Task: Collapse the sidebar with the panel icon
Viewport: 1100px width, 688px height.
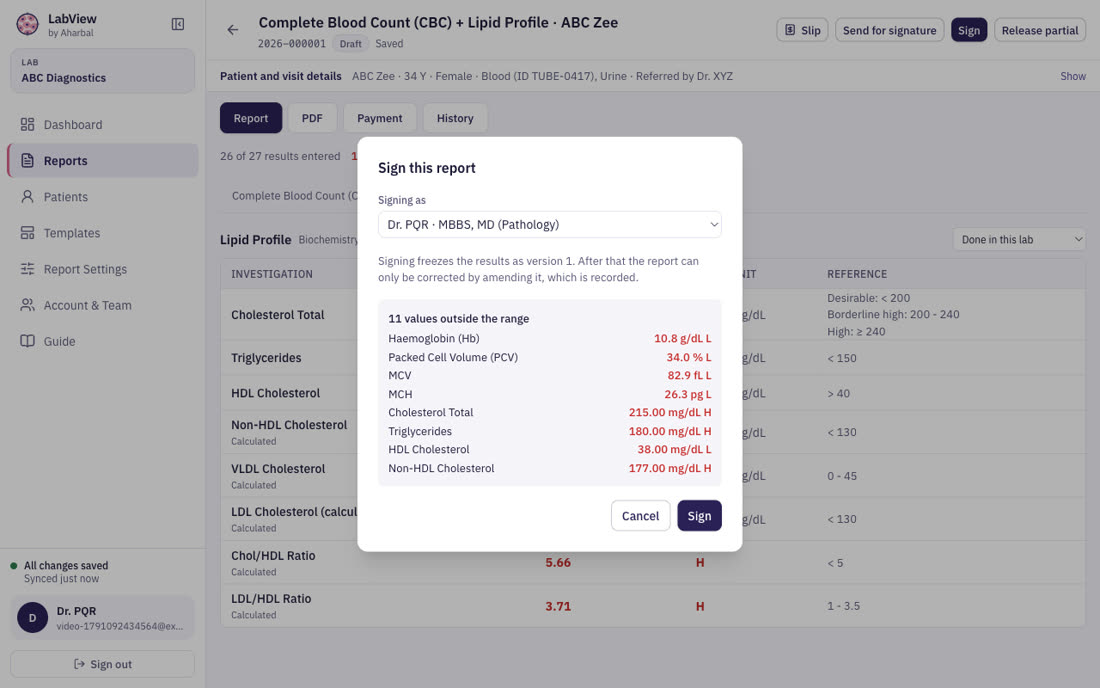Action: pos(177,25)
